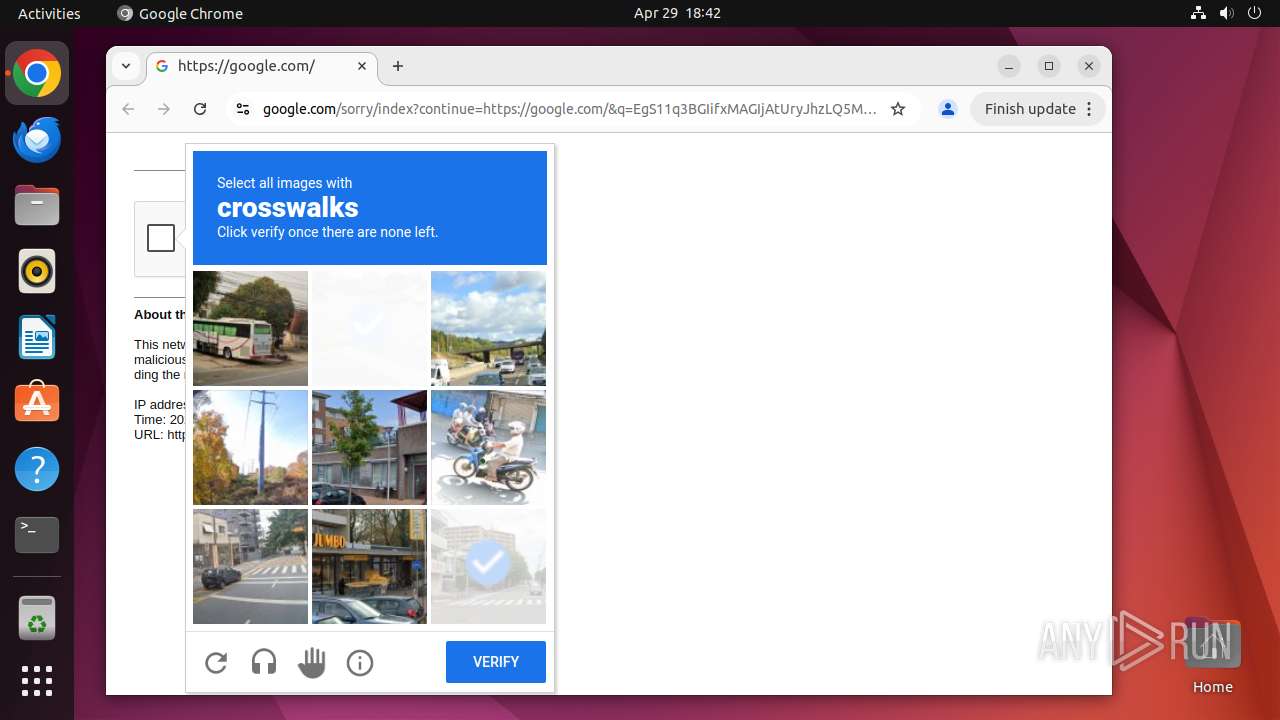Reload the page in Chrome
This screenshot has height=720, width=1280.
[200, 109]
